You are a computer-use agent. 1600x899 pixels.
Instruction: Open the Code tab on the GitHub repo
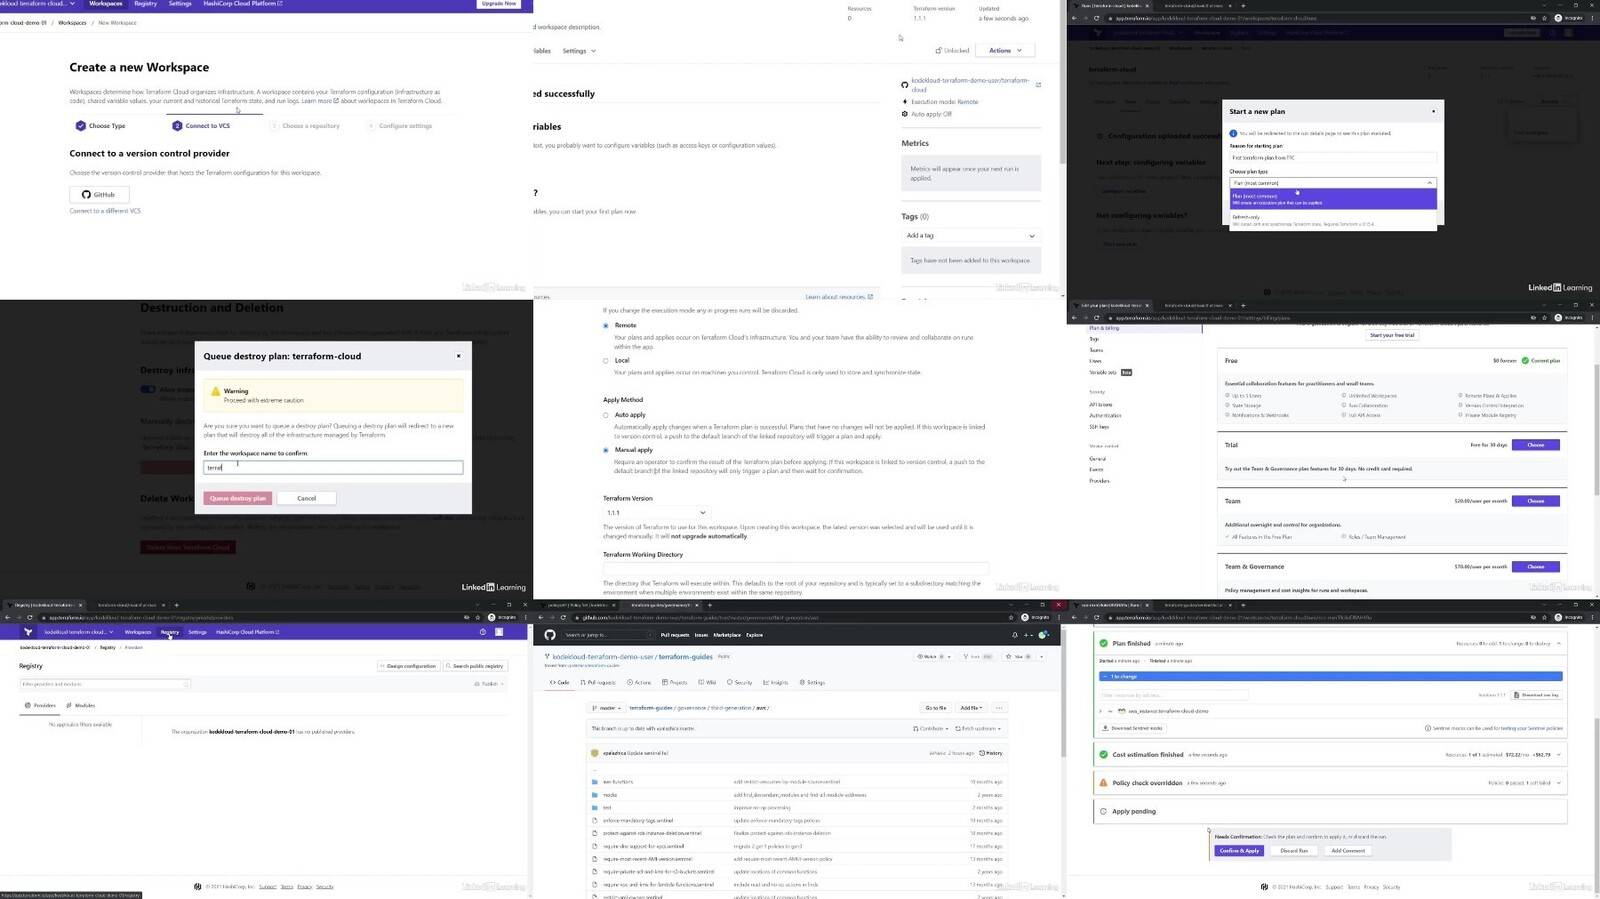[559, 683]
